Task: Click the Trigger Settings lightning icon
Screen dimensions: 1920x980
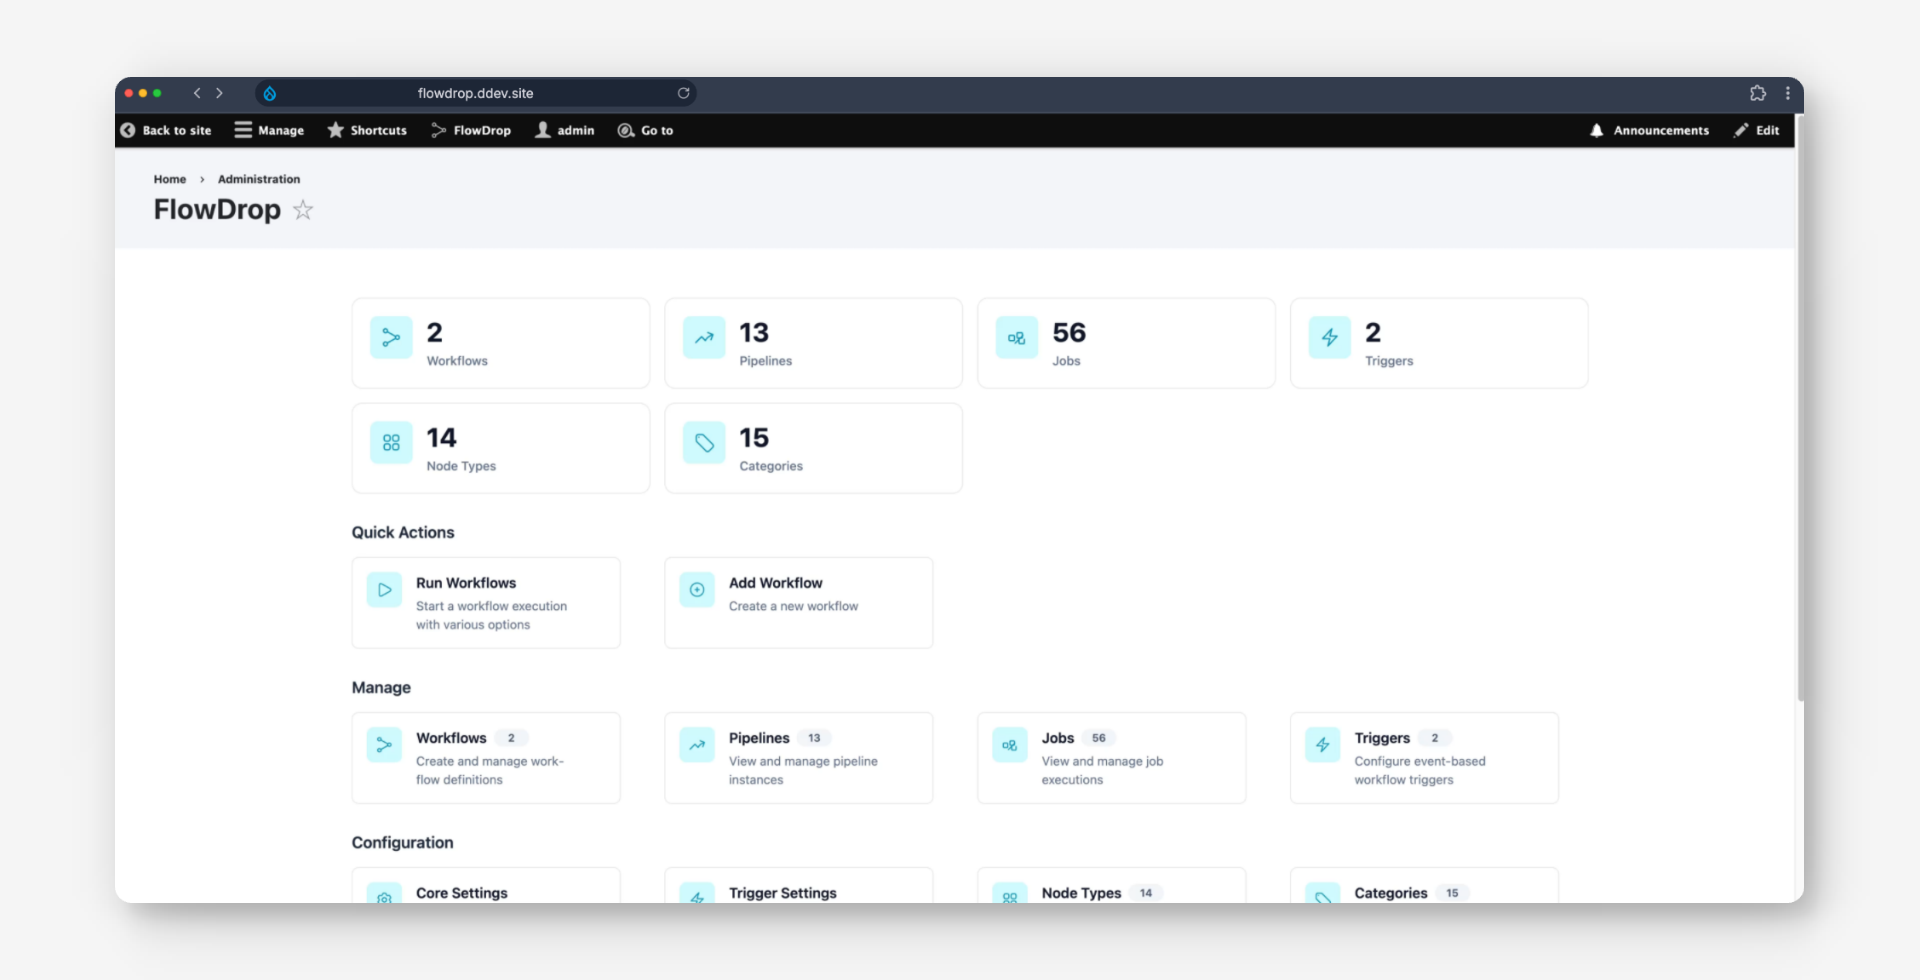Action: (x=697, y=895)
